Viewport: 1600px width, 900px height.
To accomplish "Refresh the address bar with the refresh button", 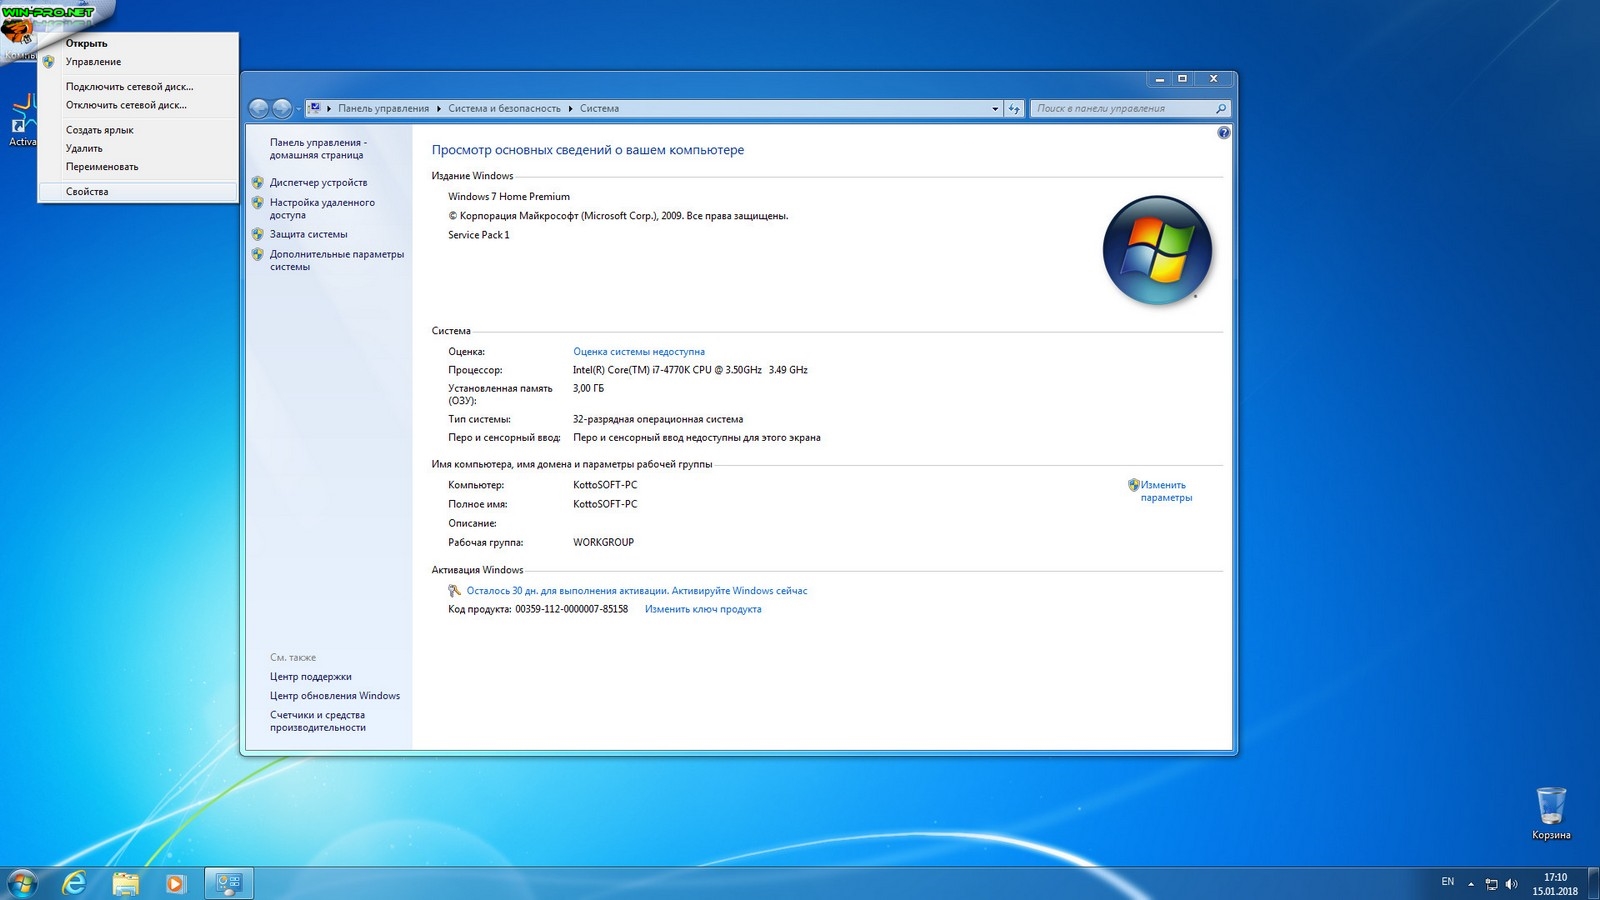I will coord(1014,108).
